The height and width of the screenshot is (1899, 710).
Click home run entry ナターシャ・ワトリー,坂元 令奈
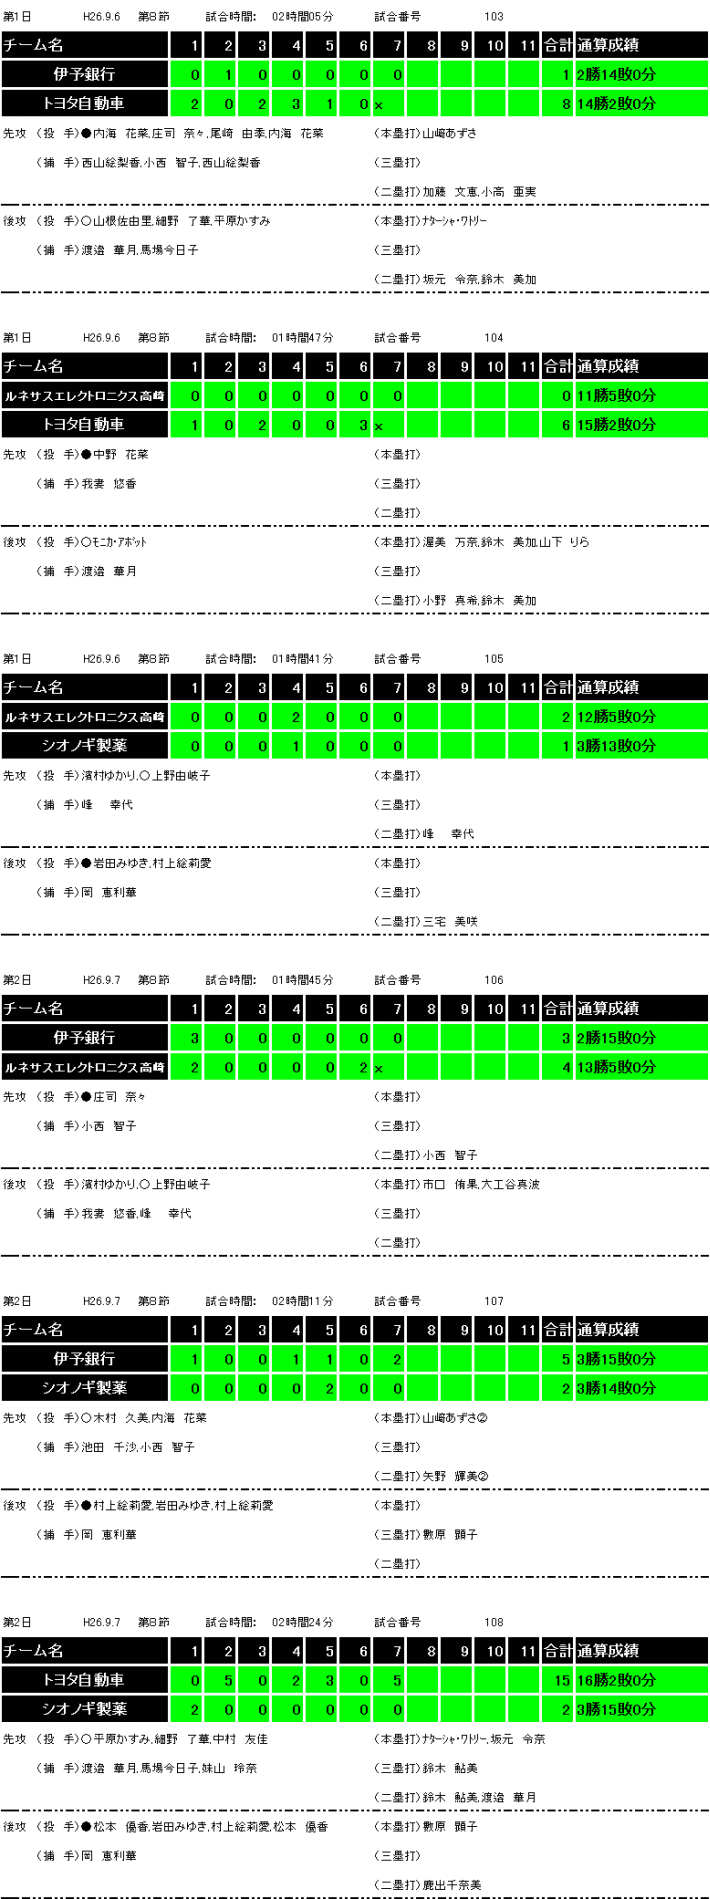coord(484,1739)
